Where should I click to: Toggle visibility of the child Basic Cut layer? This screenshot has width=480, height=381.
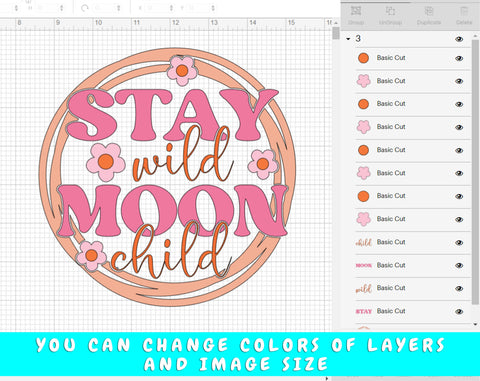[x=459, y=242]
